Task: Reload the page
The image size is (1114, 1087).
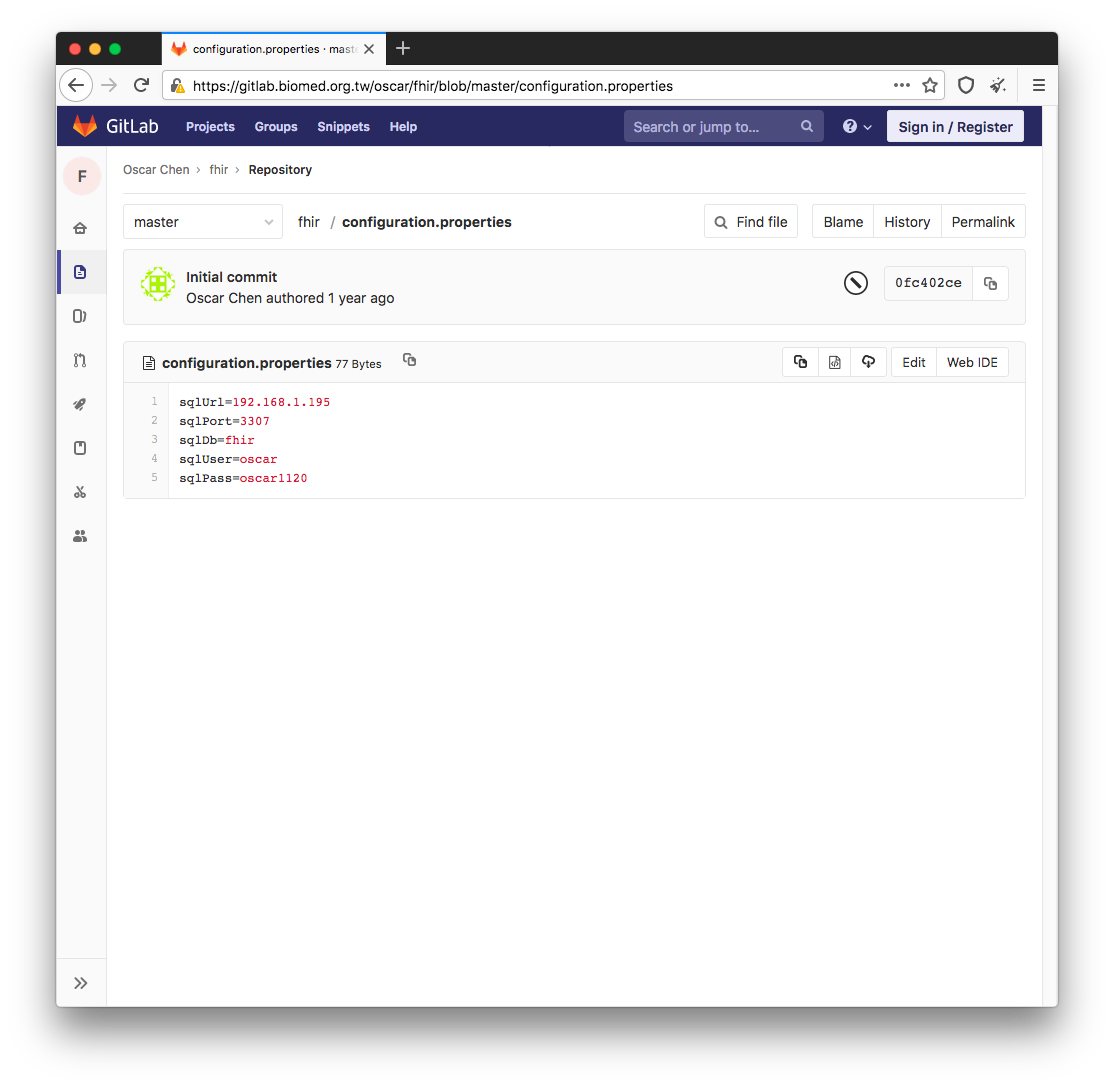Action: [141, 85]
